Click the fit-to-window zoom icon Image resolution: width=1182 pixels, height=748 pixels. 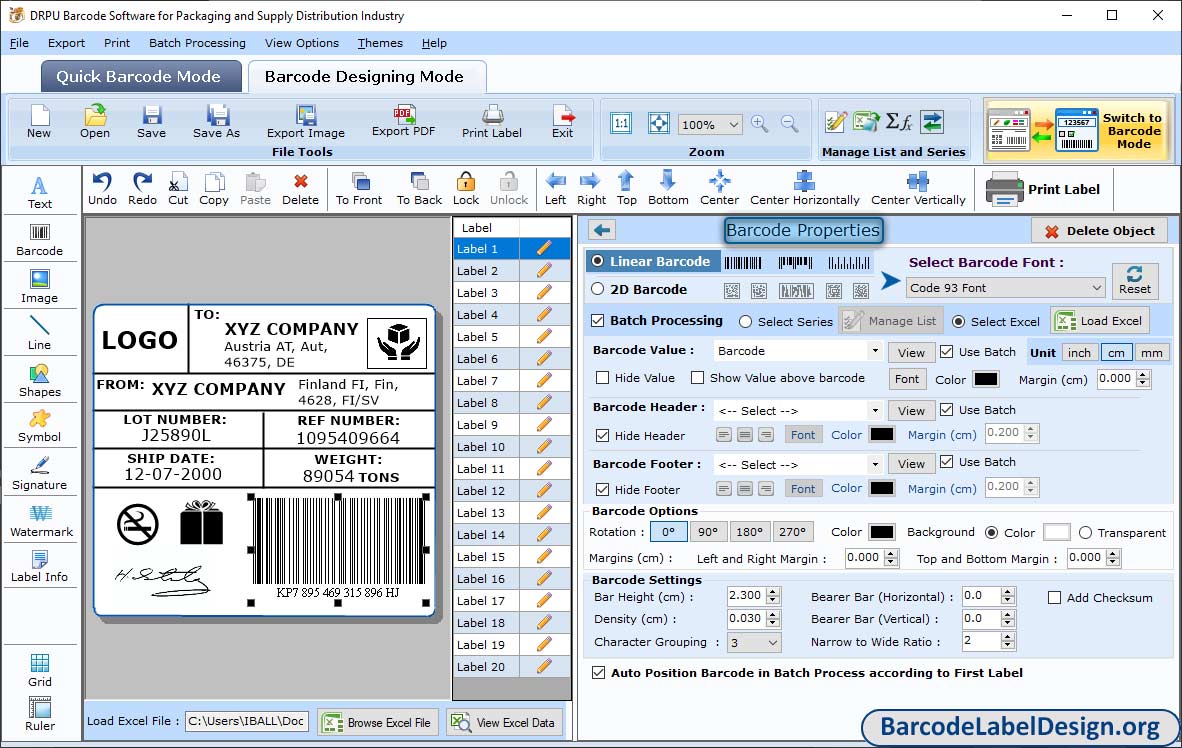(659, 124)
